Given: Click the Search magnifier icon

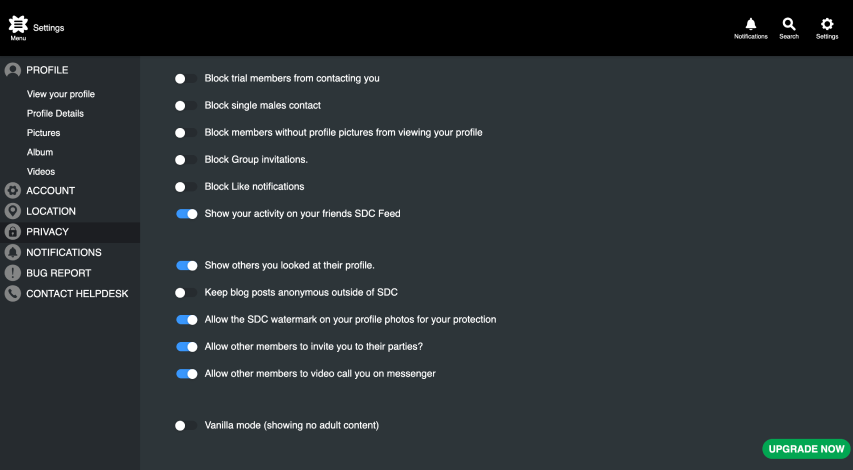Looking at the screenshot, I should tap(789, 24).
